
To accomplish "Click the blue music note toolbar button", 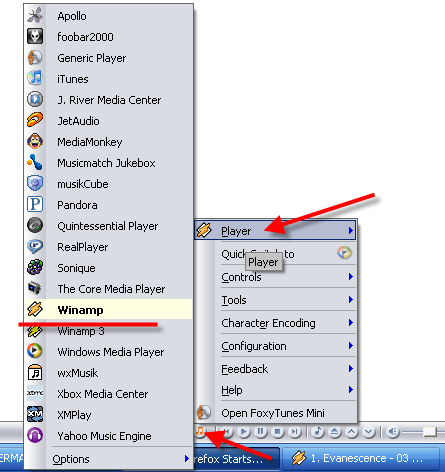I will coord(318,432).
